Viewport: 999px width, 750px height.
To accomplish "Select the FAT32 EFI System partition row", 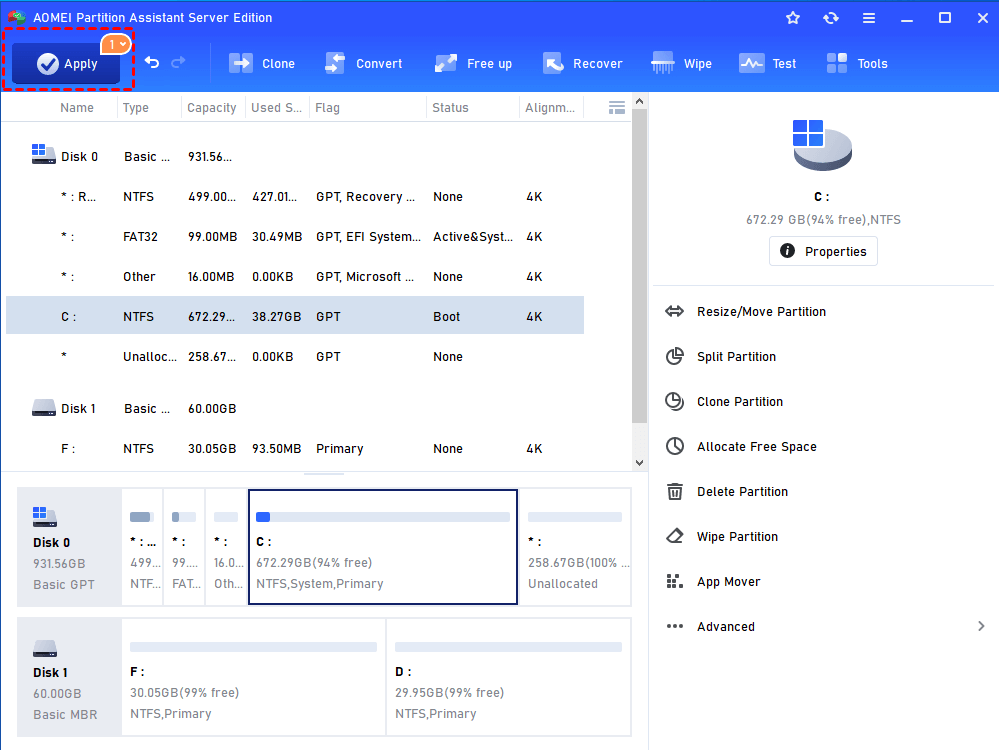I will click(295, 237).
